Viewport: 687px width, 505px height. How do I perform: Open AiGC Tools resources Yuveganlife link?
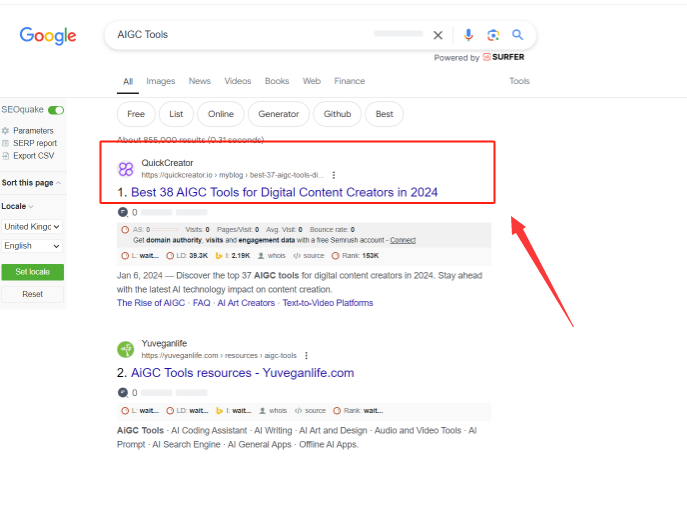pyautogui.click(x=242, y=373)
